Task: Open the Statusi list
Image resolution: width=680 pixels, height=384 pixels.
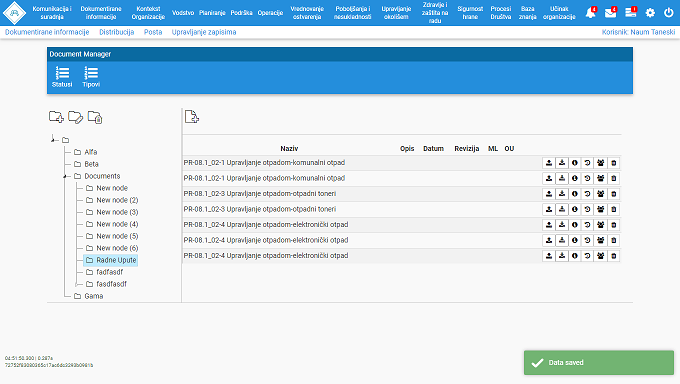Action: tap(62, 77)
